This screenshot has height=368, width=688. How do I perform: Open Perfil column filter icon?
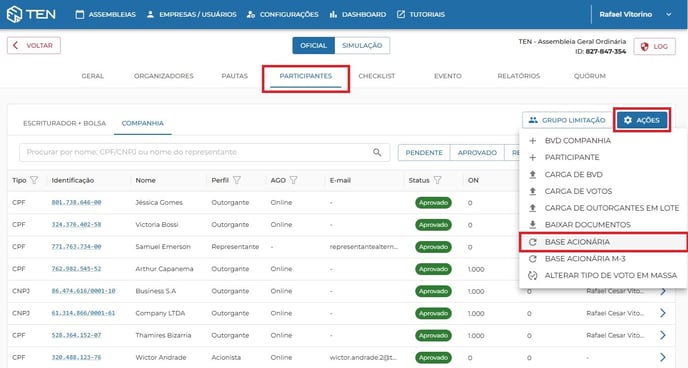(236, 180)
